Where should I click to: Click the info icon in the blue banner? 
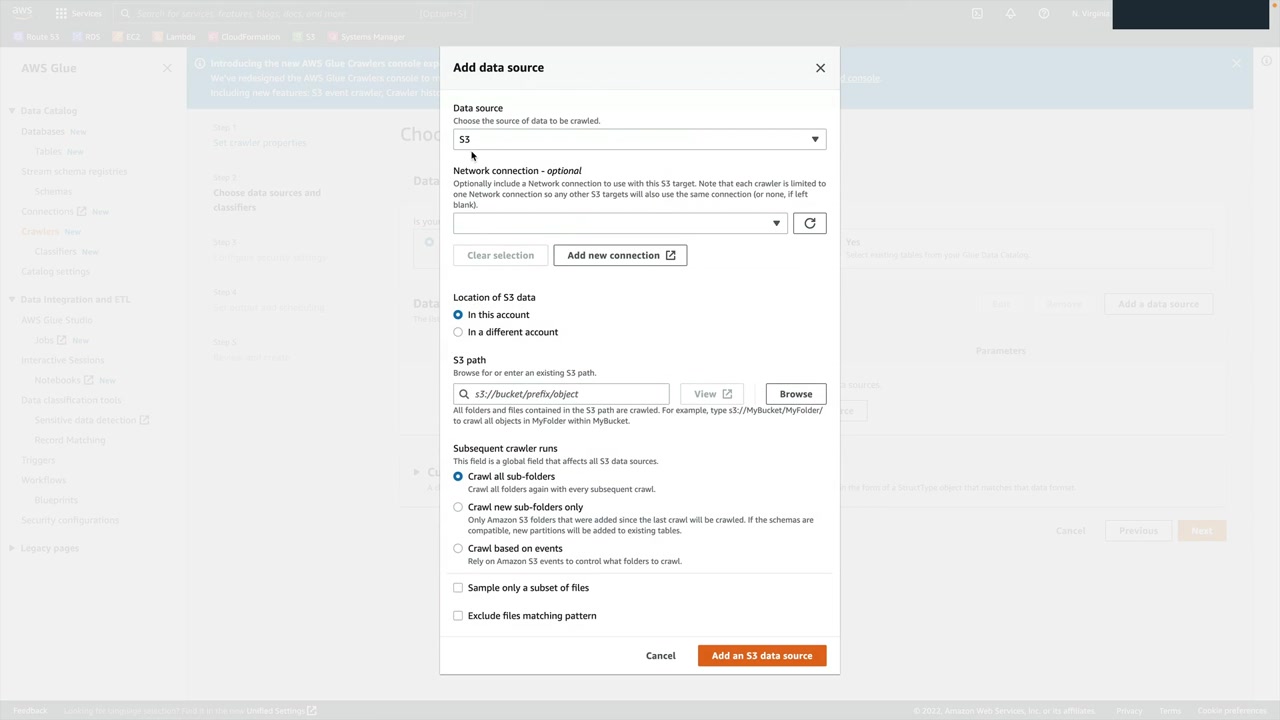200,64
